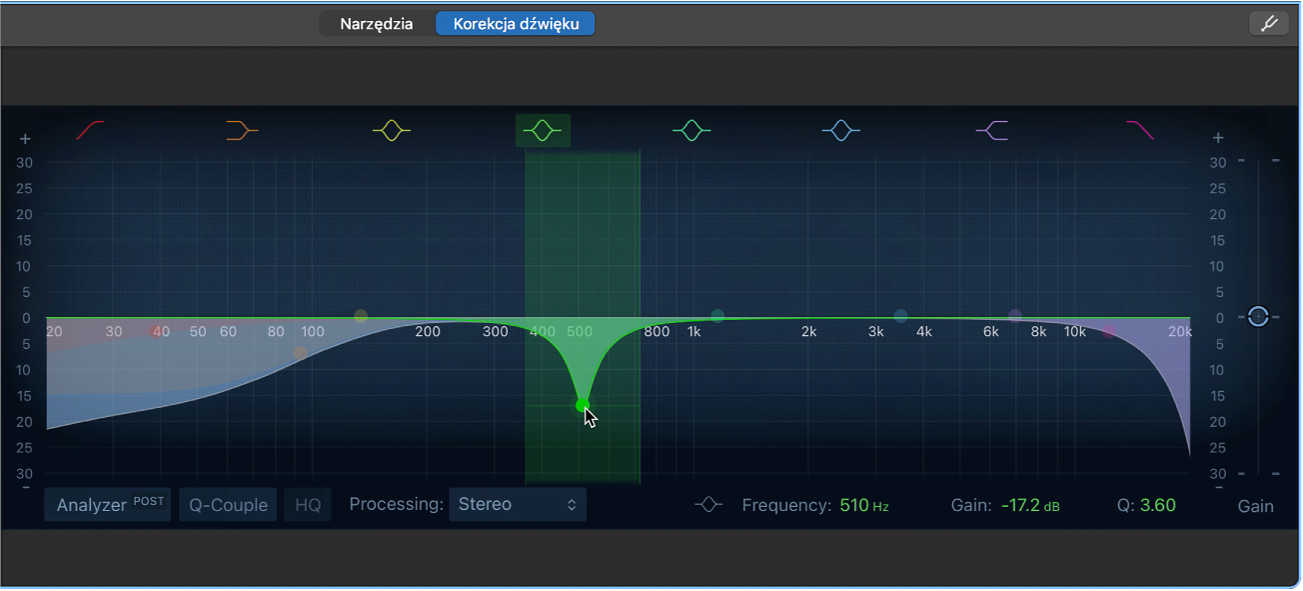Click the tuning fork icon
The height and width of the screenshot is (591, 1303).
1268,22
